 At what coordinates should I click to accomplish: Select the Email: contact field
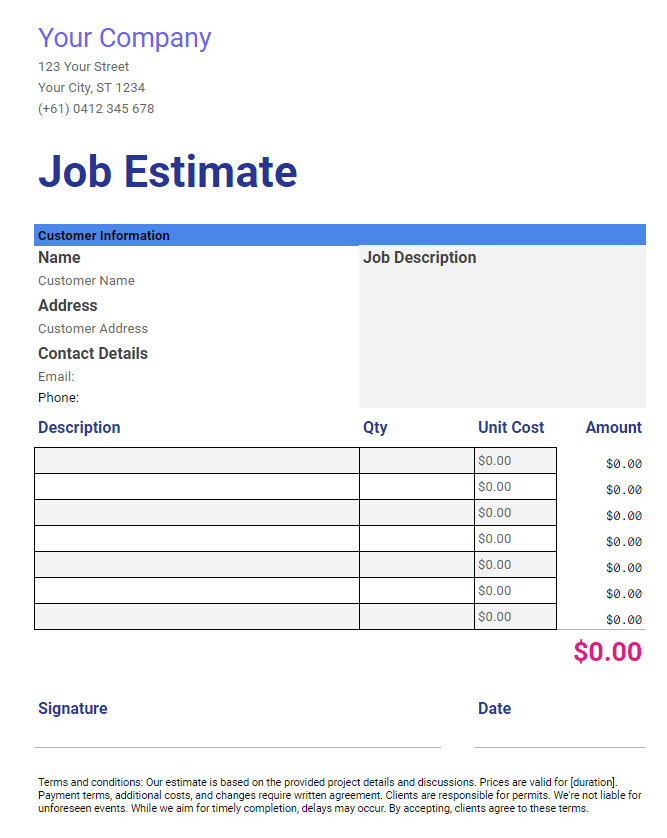[x=56, y=377]
